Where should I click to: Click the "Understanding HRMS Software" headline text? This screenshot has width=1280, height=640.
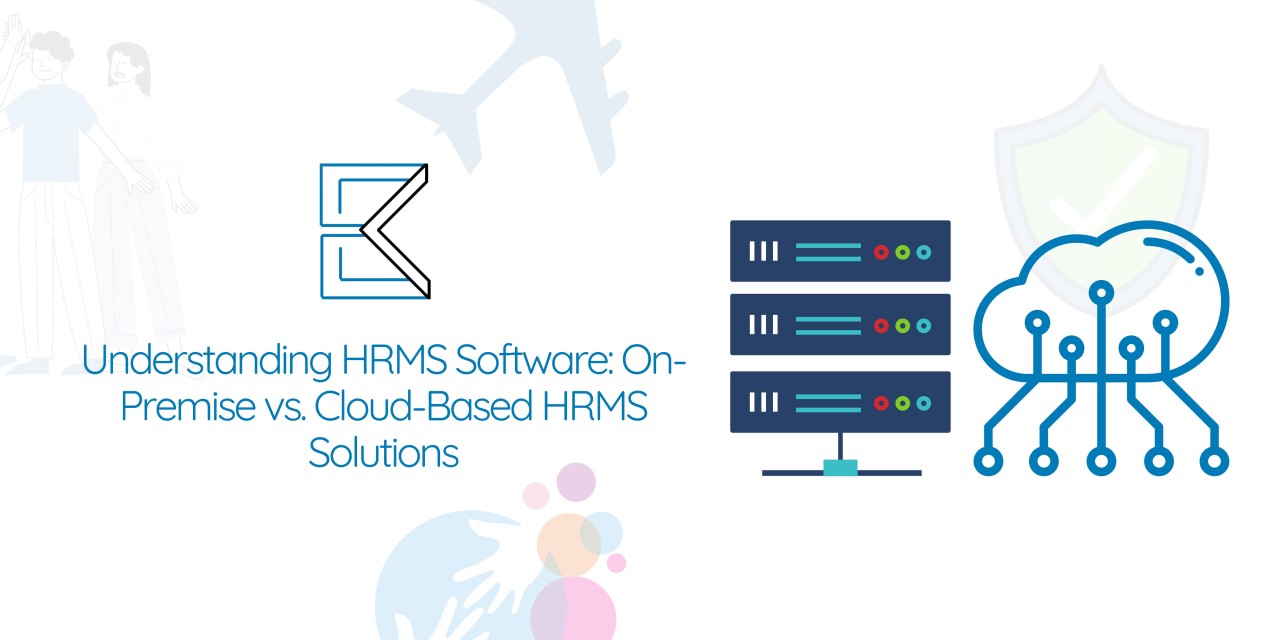[x=383, y=362]
